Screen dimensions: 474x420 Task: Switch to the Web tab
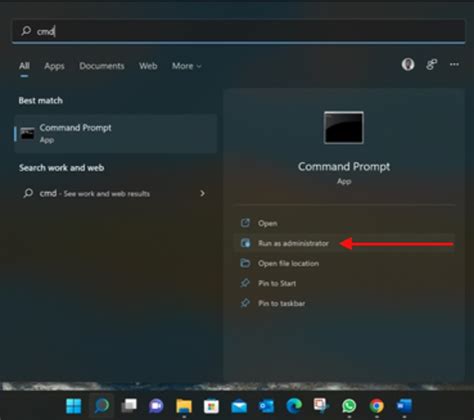coord(148,66)
